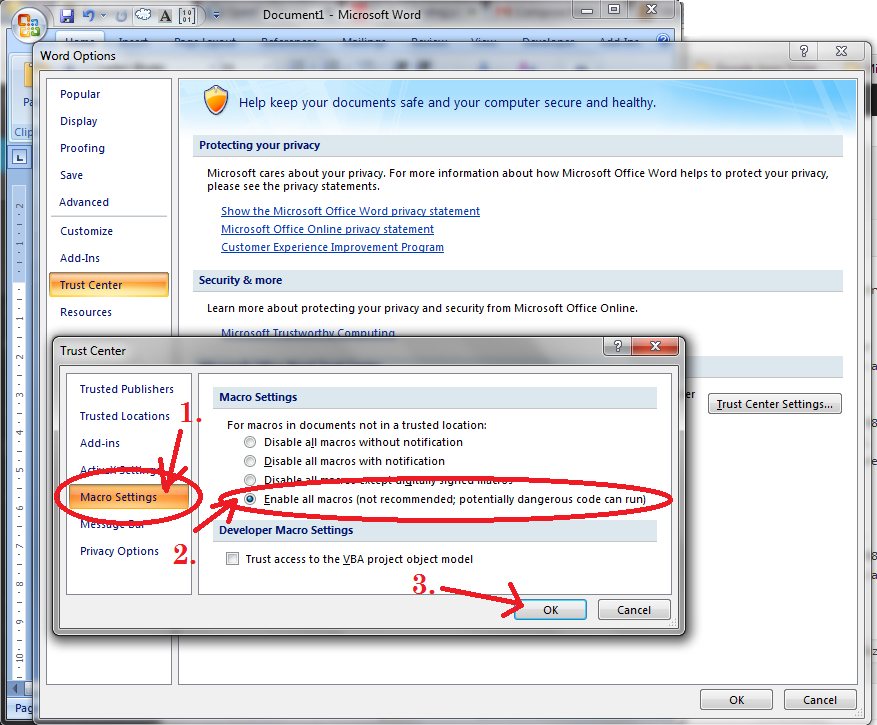Select Disable all macros except digitally signed
Image resolution: width=877 pixels, height=725 pixels.
pos(250,480)
